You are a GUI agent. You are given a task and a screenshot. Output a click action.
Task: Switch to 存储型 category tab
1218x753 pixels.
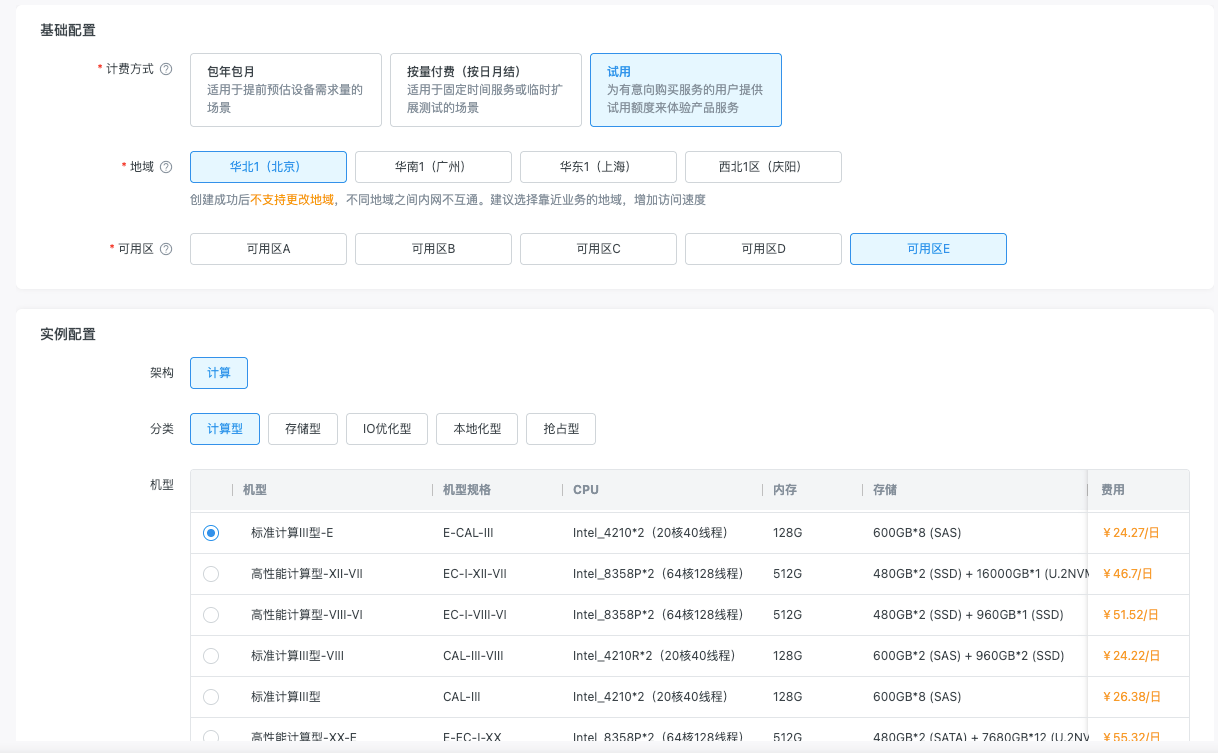[303, 429]
